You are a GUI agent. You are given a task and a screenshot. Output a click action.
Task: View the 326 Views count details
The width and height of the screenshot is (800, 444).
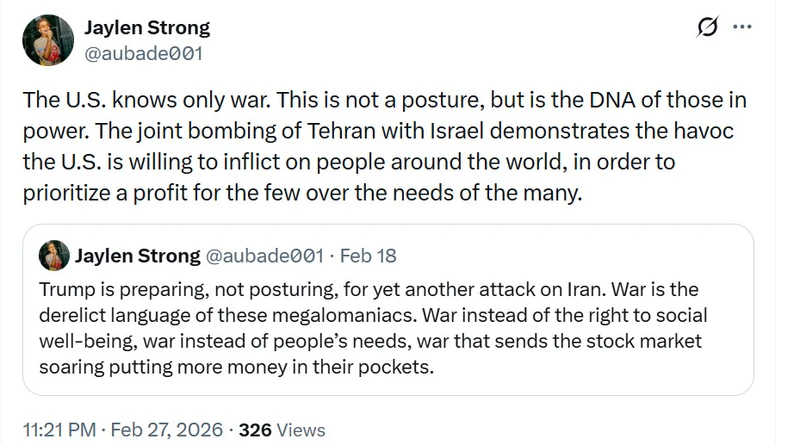click(x=282, y=430)
